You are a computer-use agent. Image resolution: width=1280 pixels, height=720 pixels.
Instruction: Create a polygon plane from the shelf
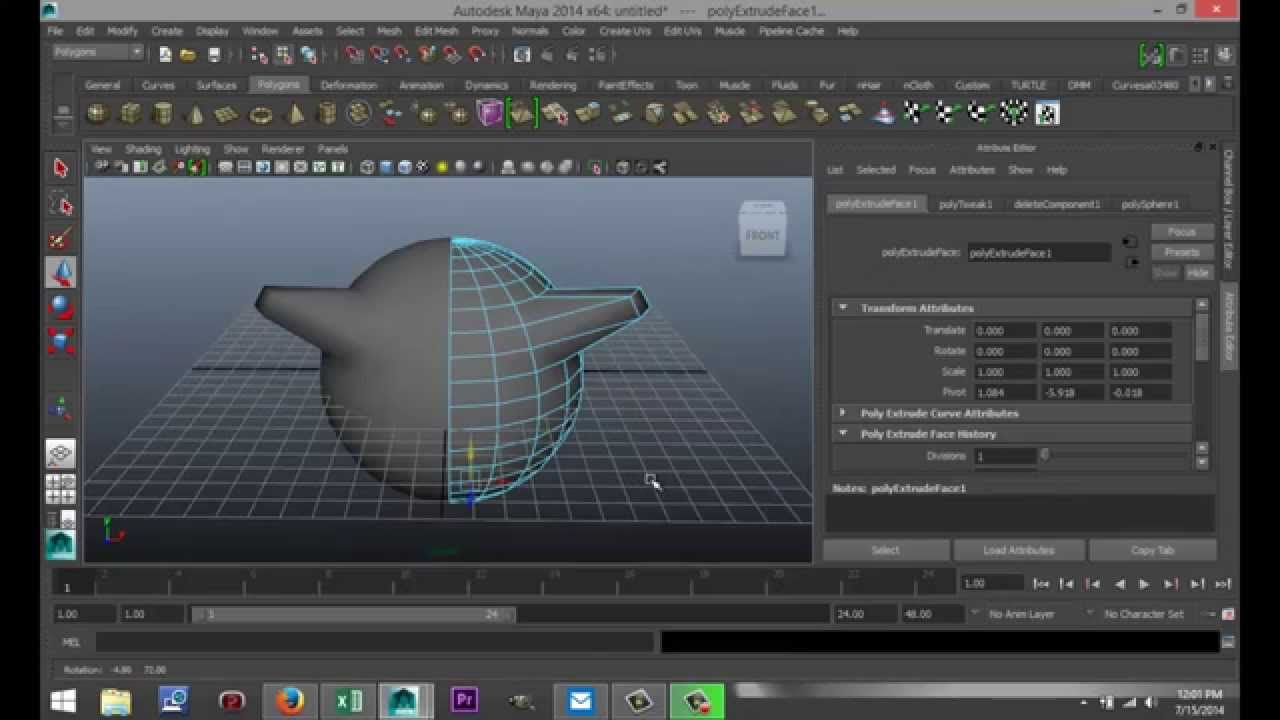(x=228, y=114)
